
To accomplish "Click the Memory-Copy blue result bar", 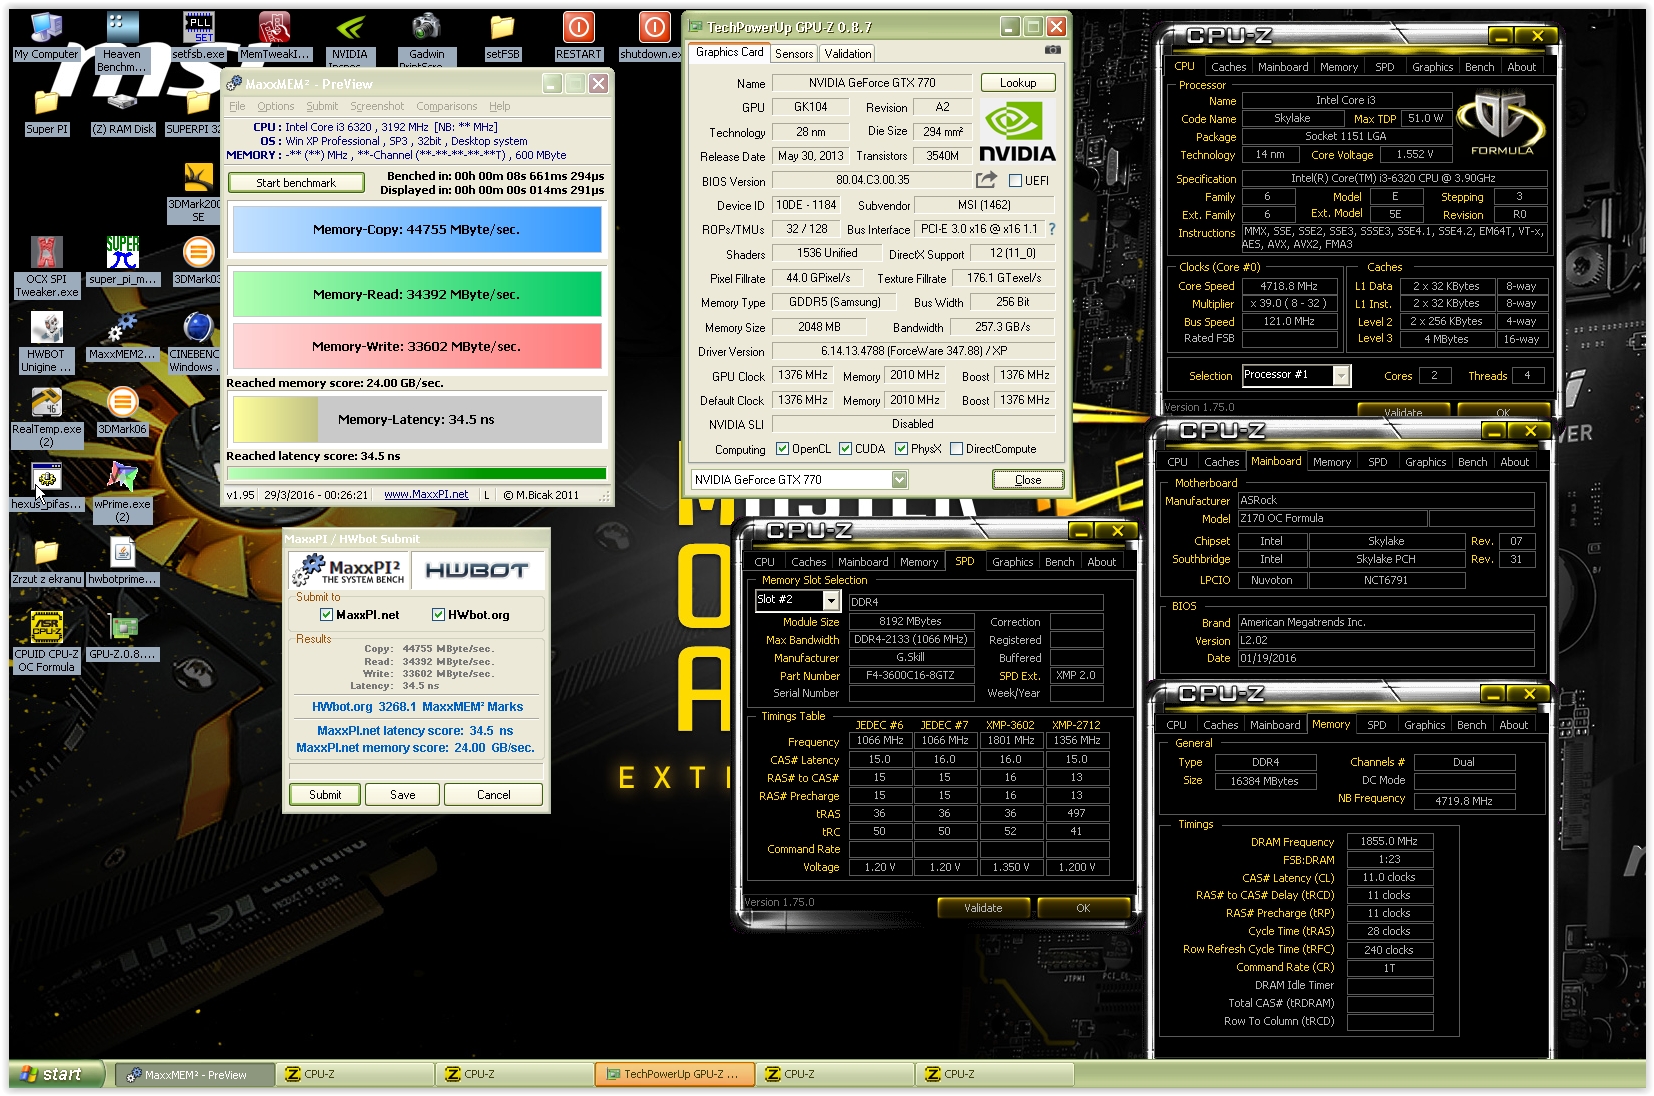I will 417,229.
